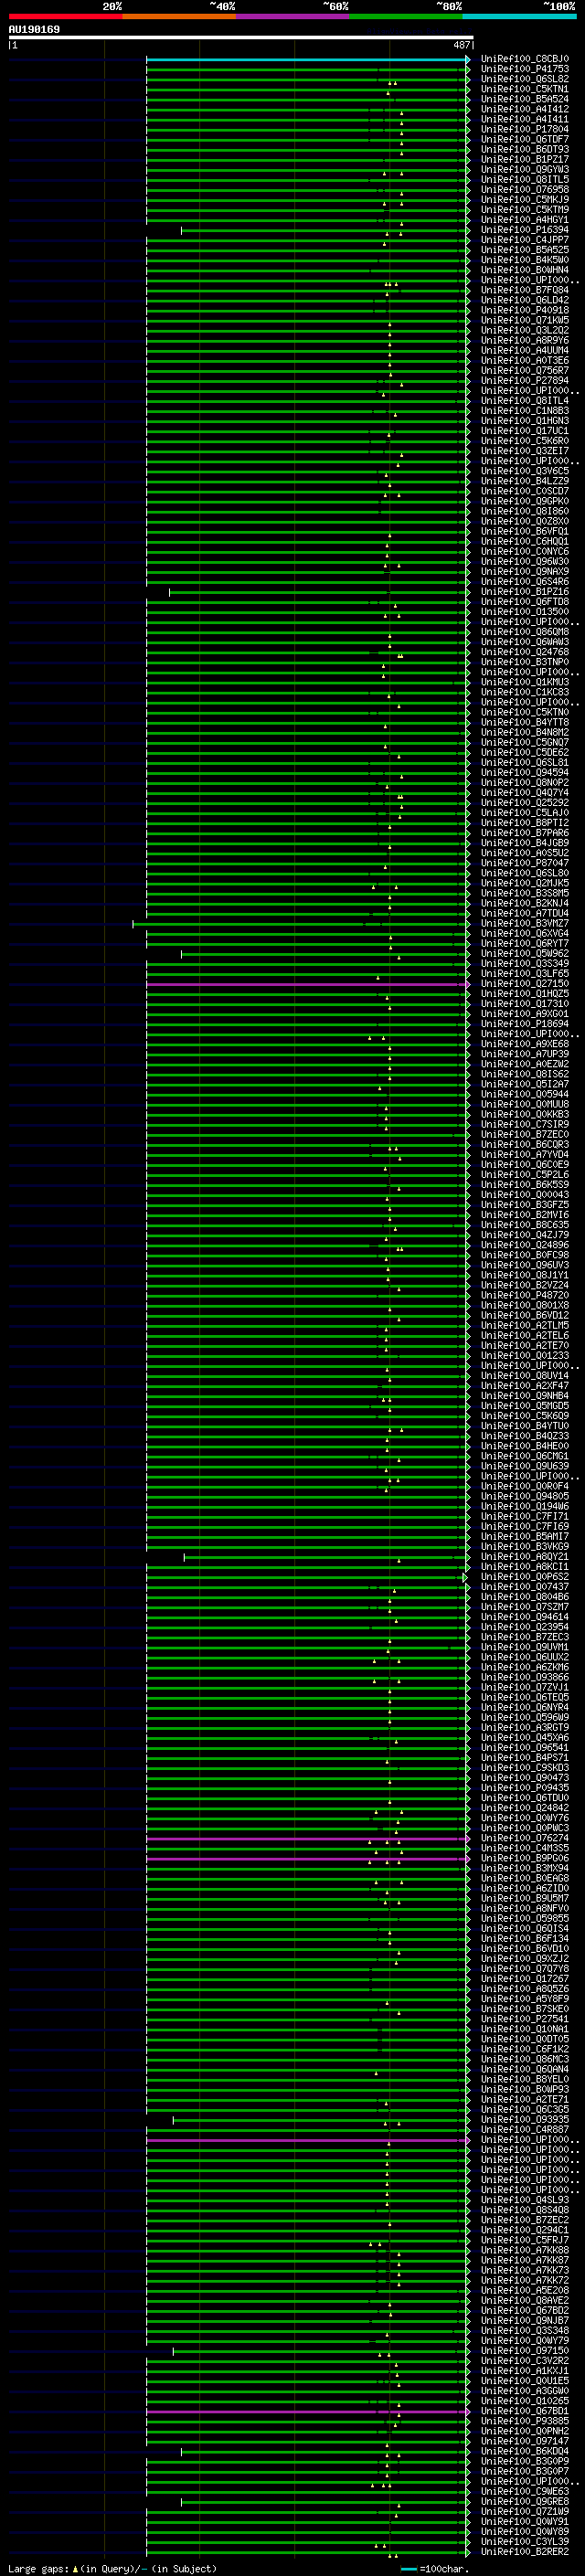The height and width of the screenshot is (2576, 585).
Task: Click hit label UniRef100_B1PZ17
Action: pyautogui.click(x=525, y=160)
